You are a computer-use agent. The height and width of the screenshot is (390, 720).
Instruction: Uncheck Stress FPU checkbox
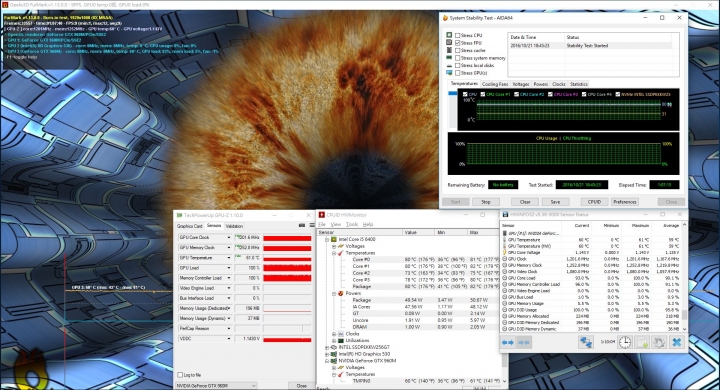point(457,43)
